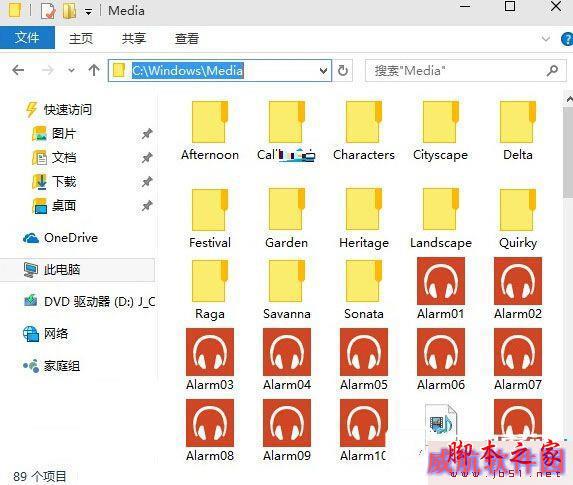Select the Alarm05 audio file
This screenshot has height=485, width=573.
coord(364,359)
